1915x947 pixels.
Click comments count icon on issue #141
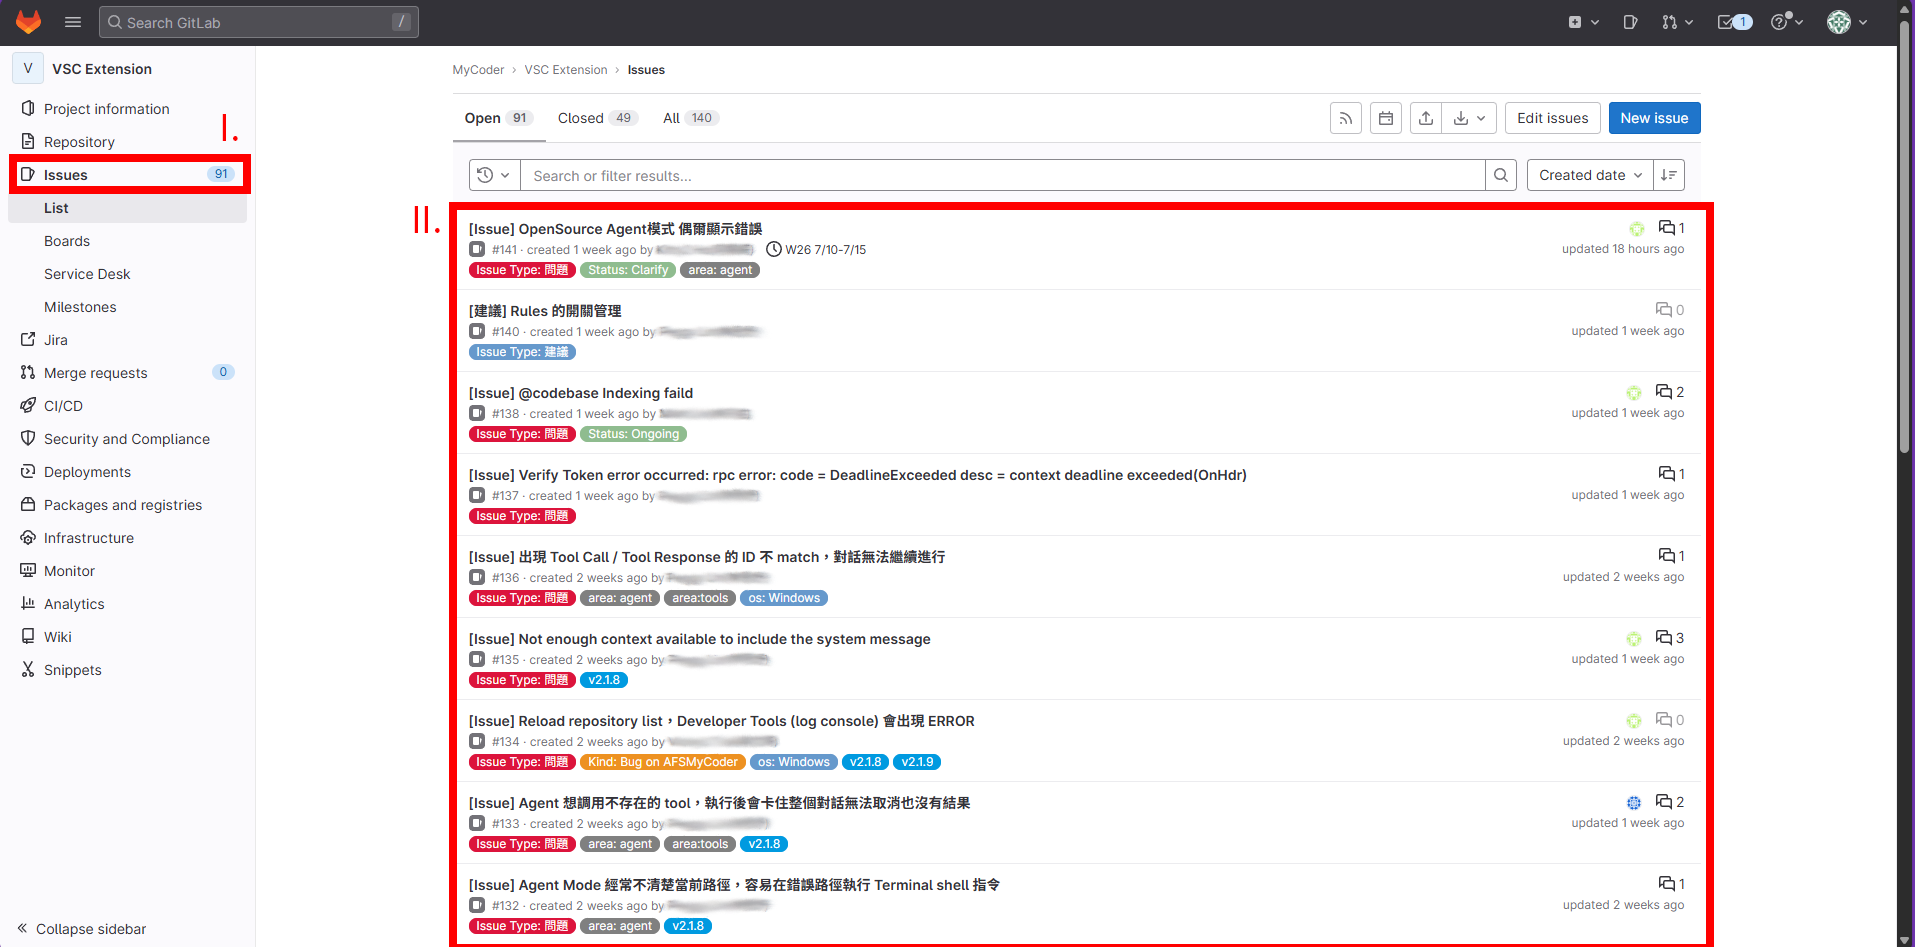coord(1671,228)
